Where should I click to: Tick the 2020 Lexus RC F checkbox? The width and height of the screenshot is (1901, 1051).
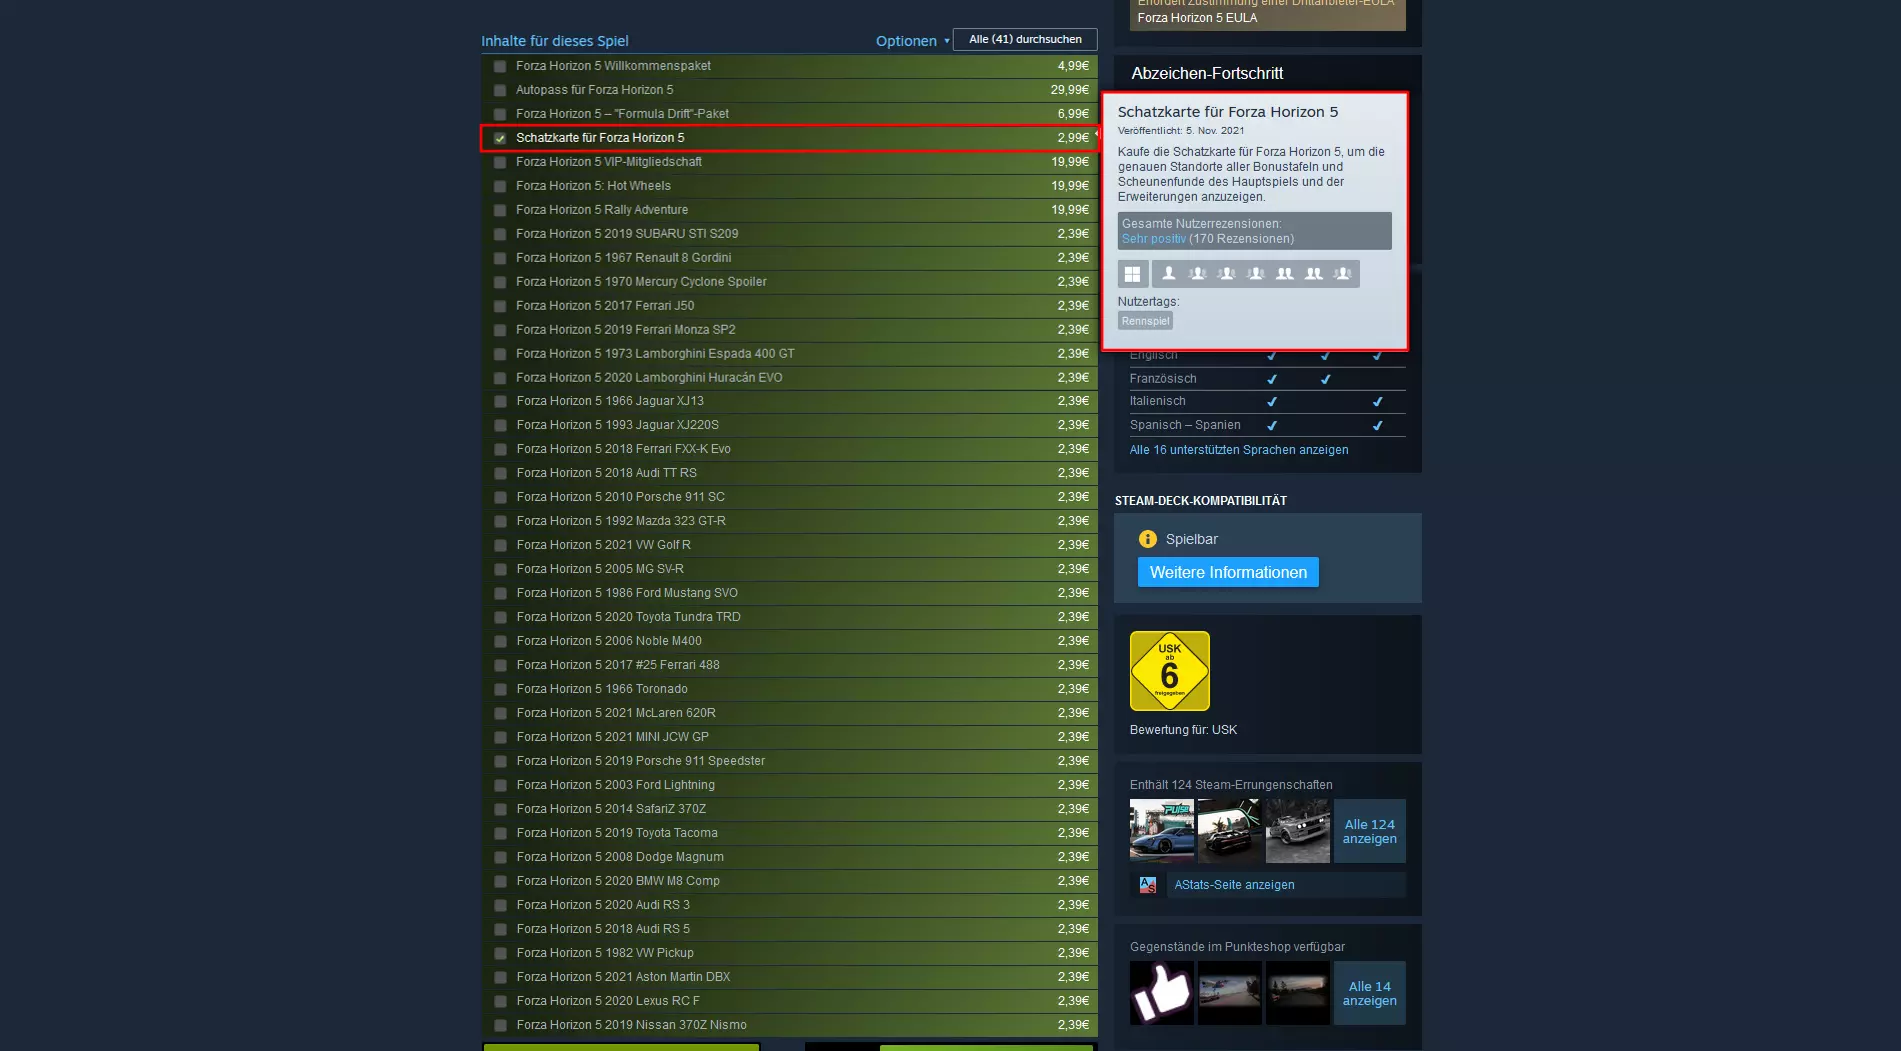coord(500,1001)
